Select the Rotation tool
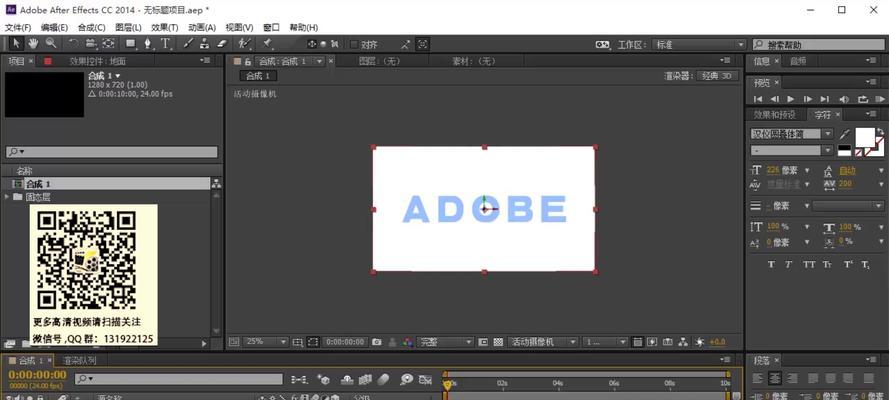Image resolution: width=889 pixels, height=400 pixels. [x=73, y=44]
